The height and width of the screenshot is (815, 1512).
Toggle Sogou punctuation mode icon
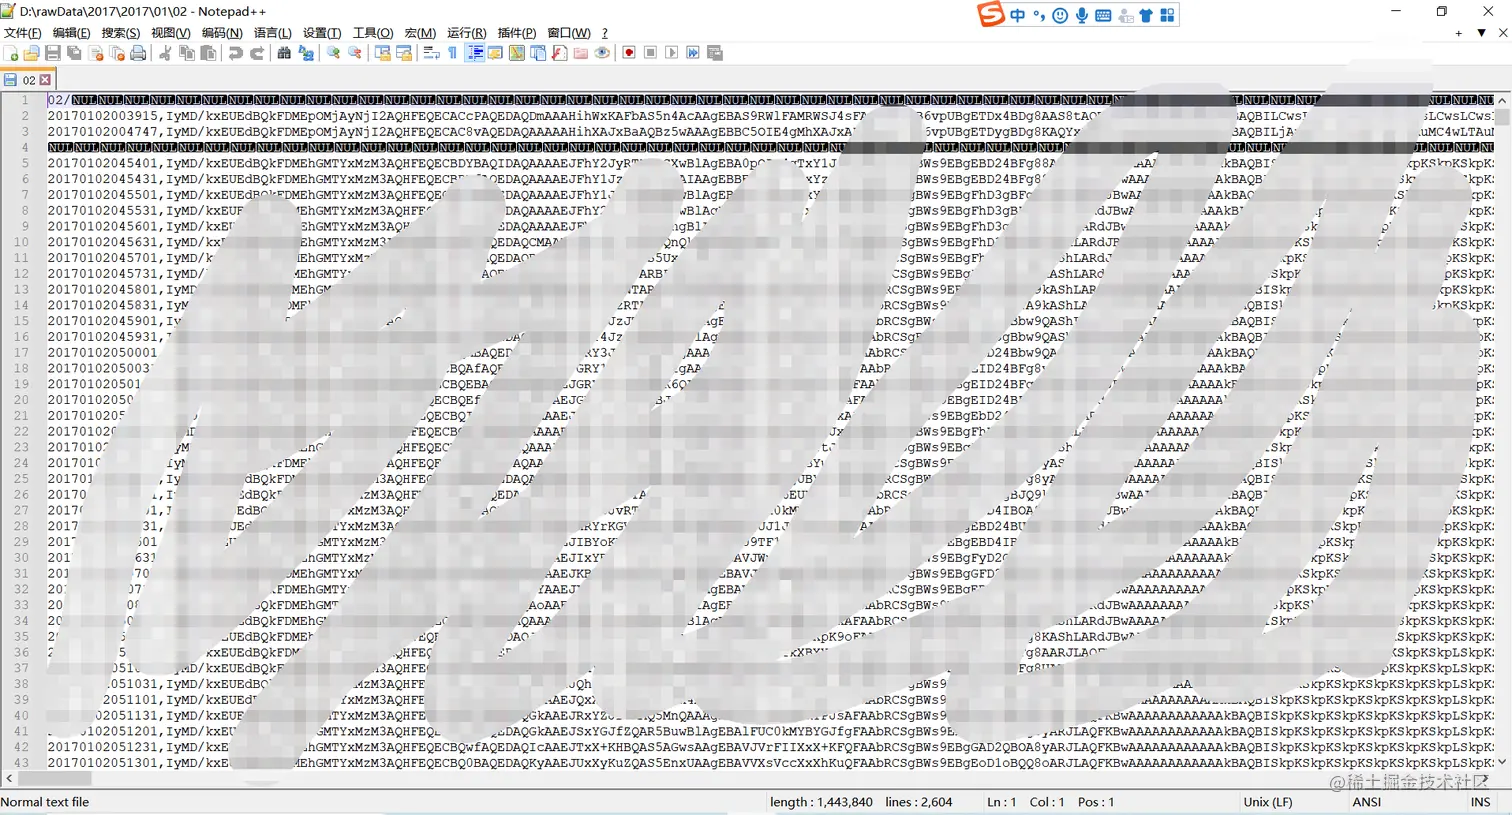[1039, 15]
